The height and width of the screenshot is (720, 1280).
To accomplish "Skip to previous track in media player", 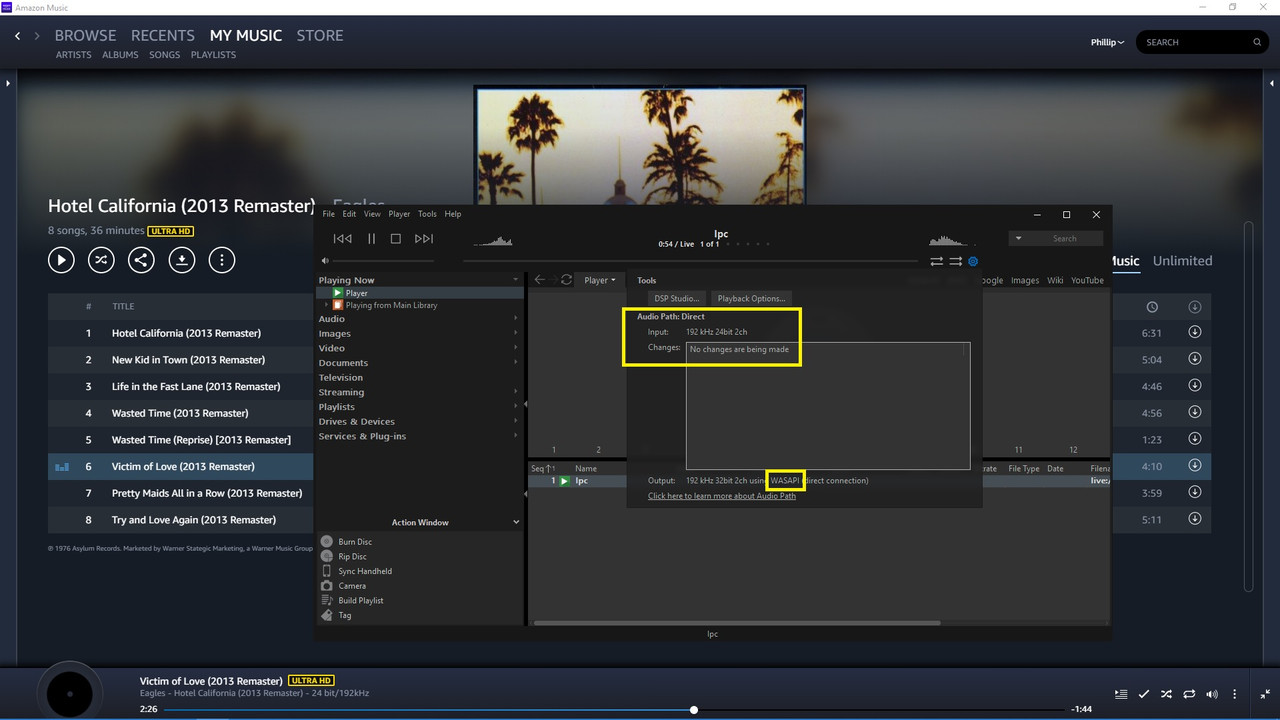I will [342, 239].
